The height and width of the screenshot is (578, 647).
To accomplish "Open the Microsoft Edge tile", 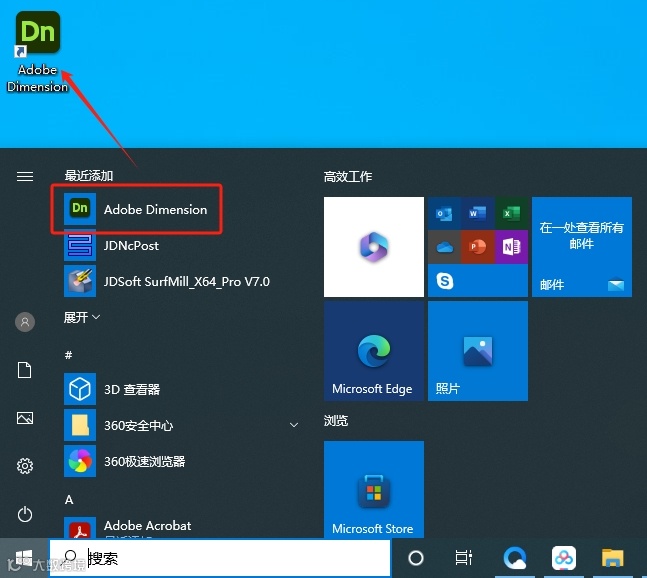I will [374, 351].
